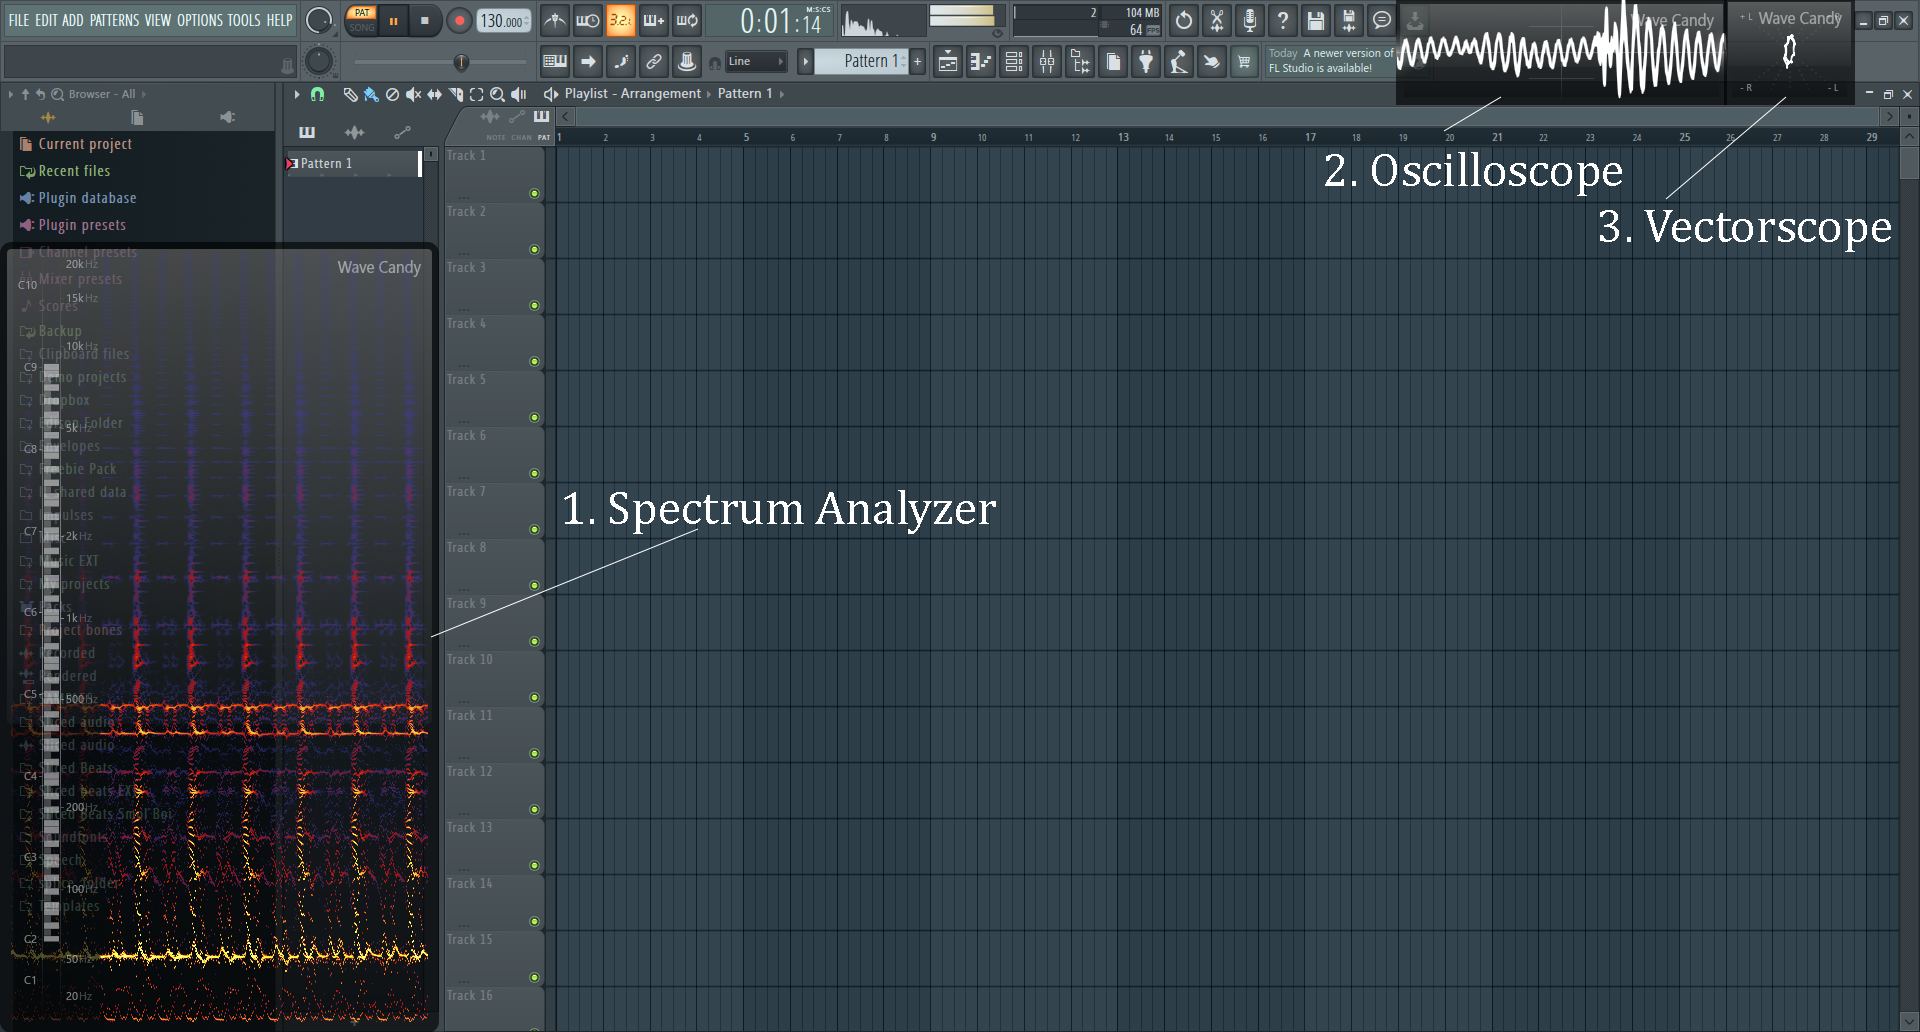The width and height of the screenshot is (1920, 1032).
Task: Select the Slice tool
Action: pos(455,94)
